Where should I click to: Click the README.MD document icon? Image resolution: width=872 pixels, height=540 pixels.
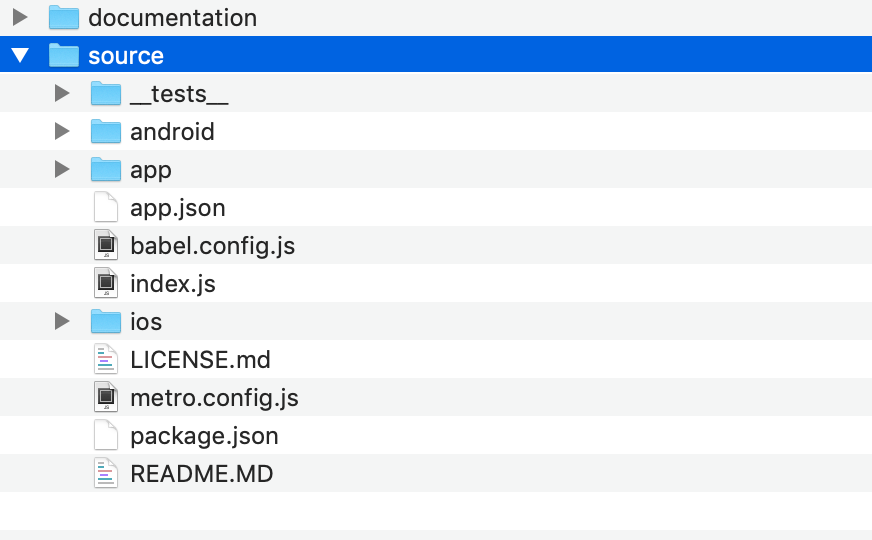point(106,473)
